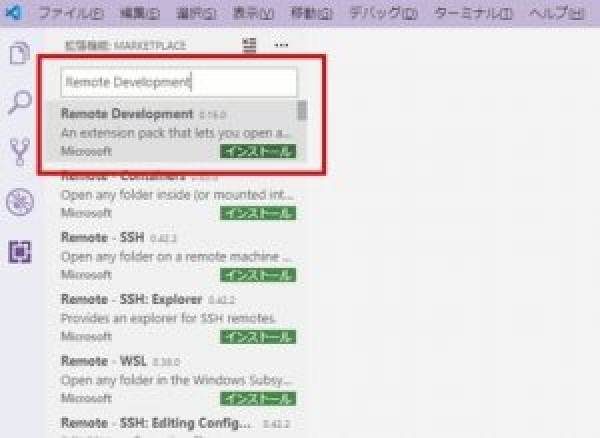Screen dimensions: 600x438
Task: Click the clear extensions list icon
Action: pos(249,45)
